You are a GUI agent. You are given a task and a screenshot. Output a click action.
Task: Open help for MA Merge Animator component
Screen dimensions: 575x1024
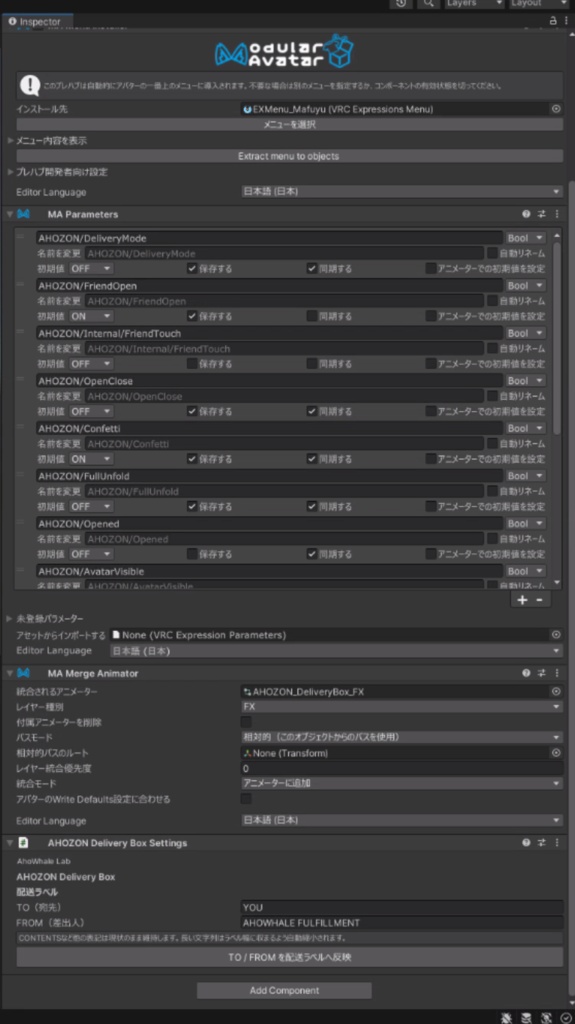tap(526, 673)
